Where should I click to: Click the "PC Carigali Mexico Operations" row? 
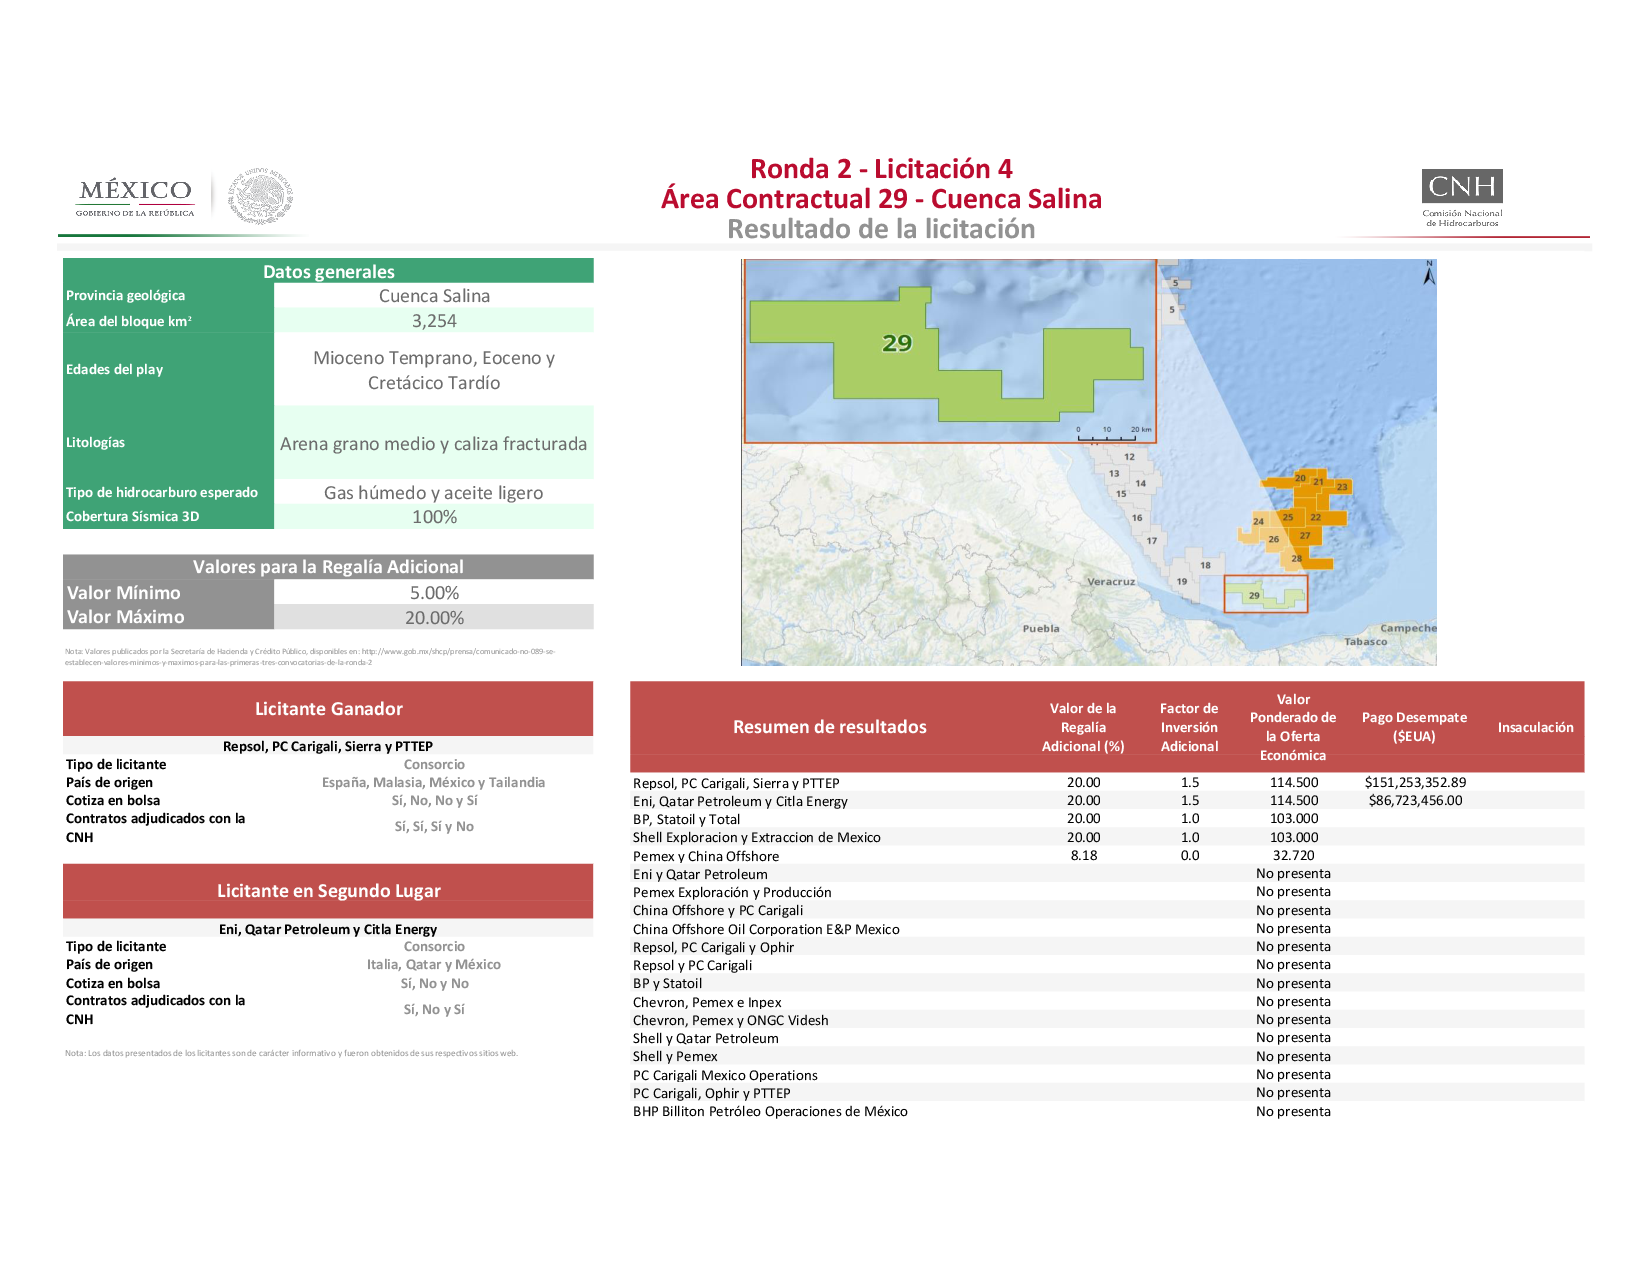[1107, 1075]
